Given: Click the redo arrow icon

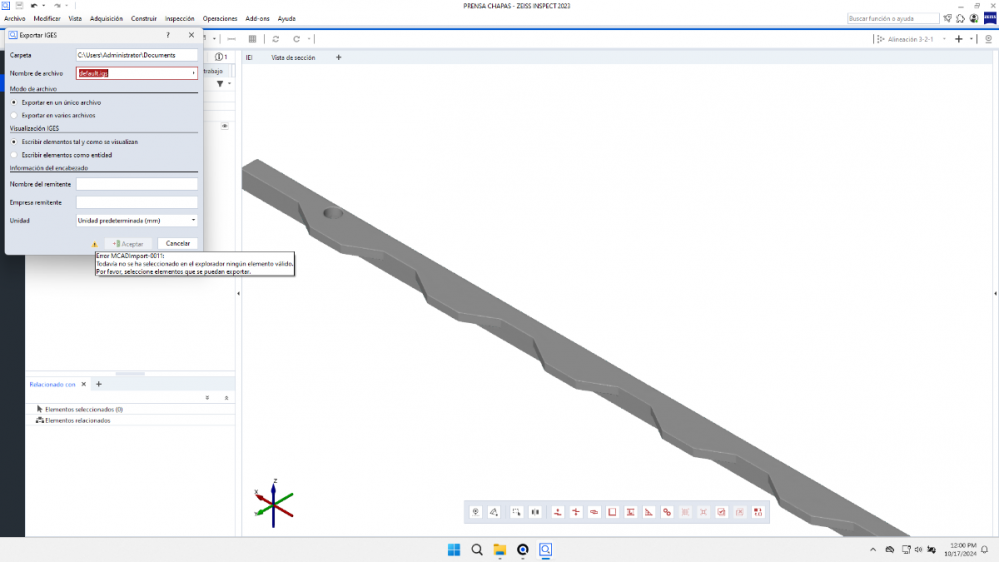Looking at the screenshot, I should (x=57, y=5).
